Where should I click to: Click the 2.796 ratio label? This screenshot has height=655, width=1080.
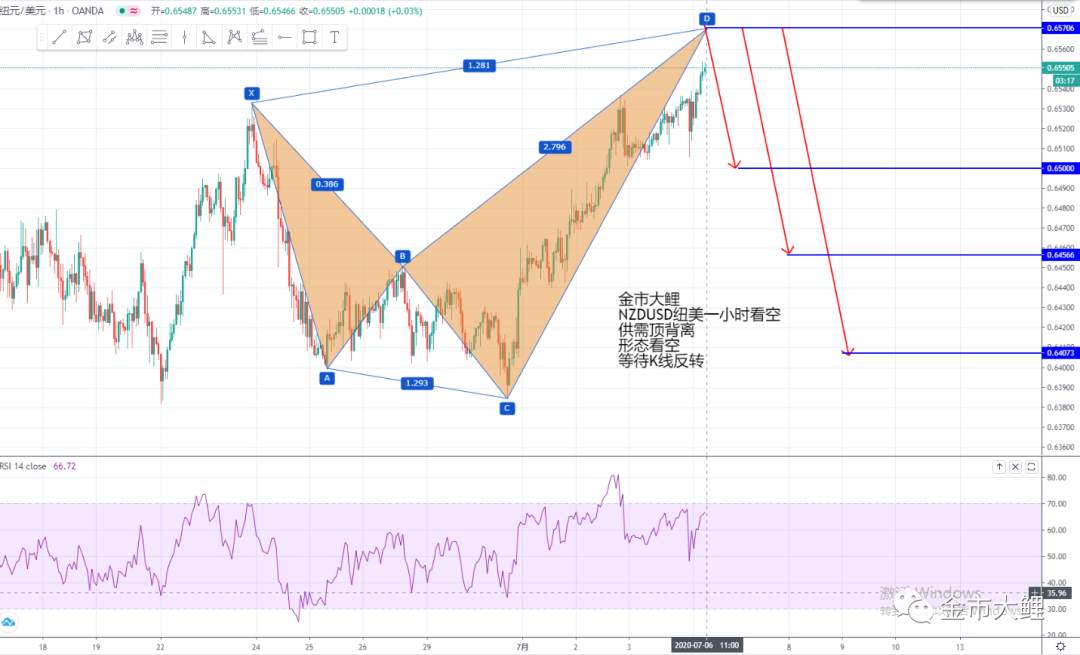tap(554, 147)
